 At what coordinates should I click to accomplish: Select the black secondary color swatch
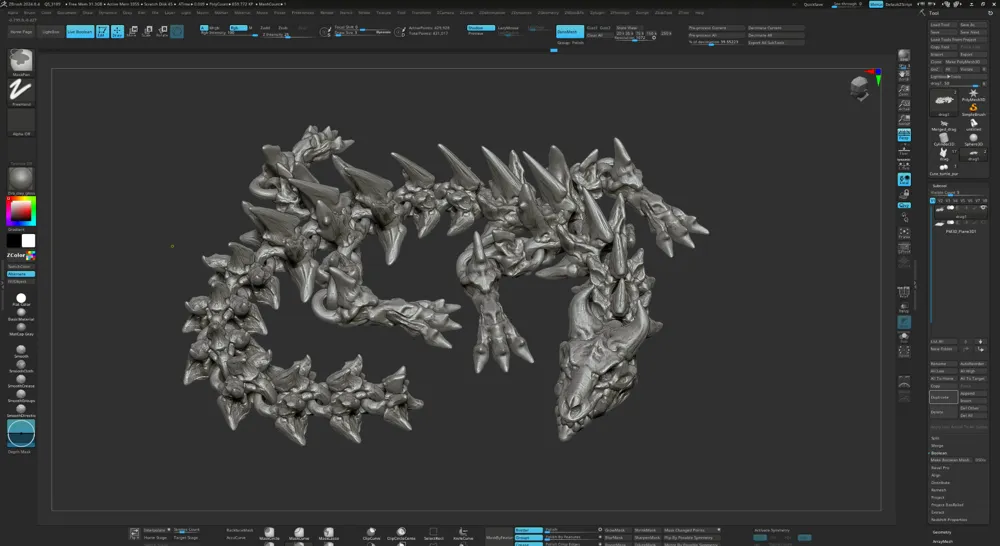click(x=13, y=240)
